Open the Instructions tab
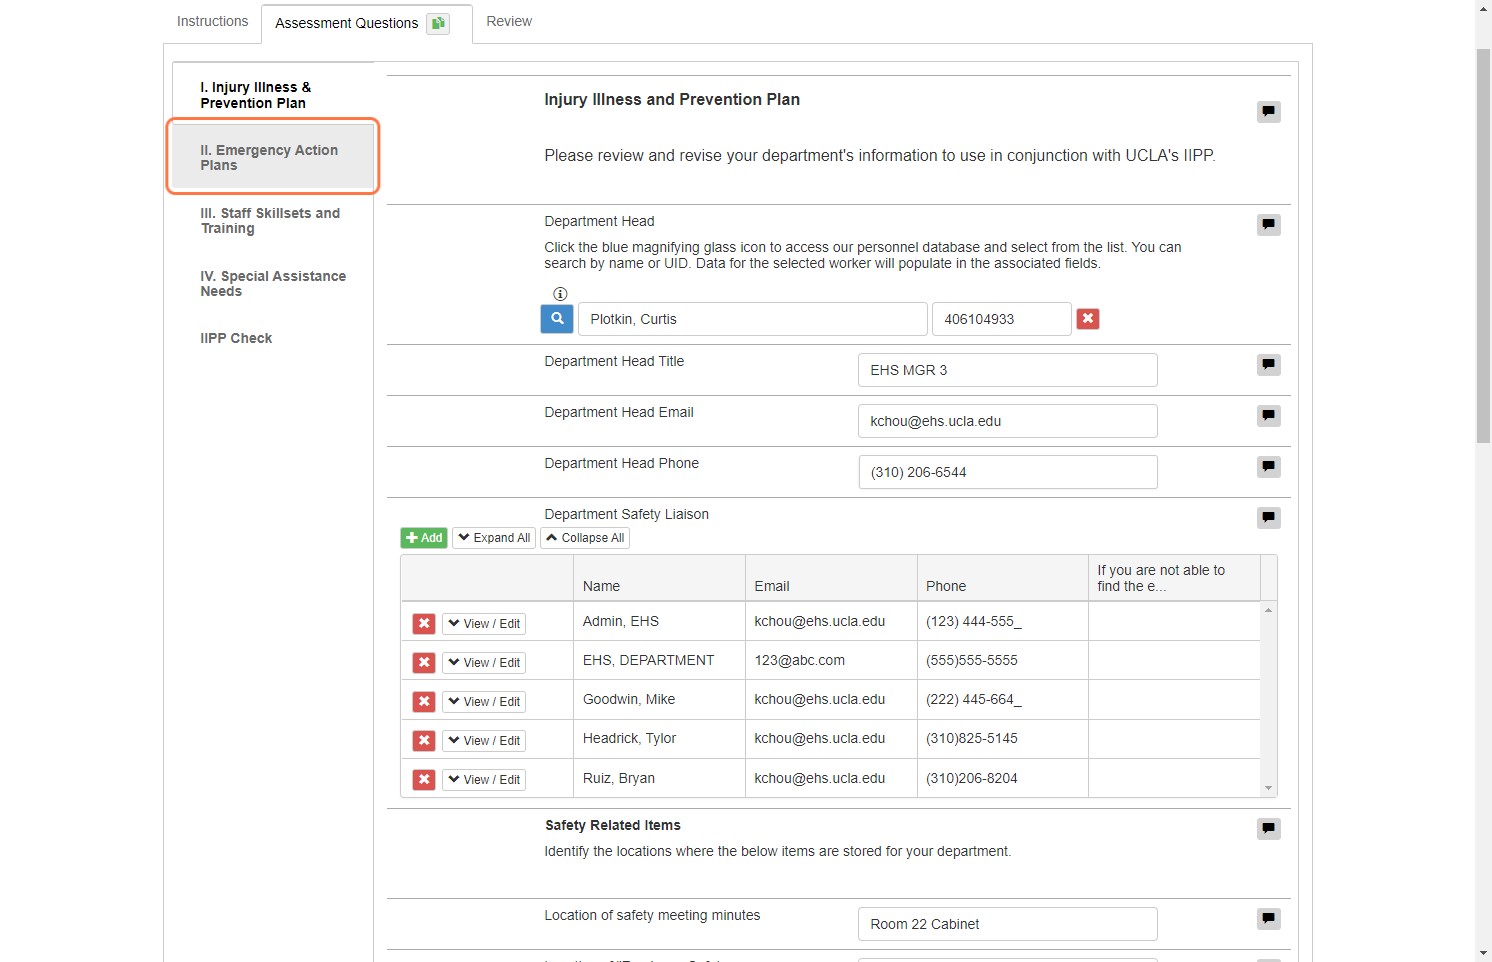Viewport: 1492px width, 962px height. 212,21
